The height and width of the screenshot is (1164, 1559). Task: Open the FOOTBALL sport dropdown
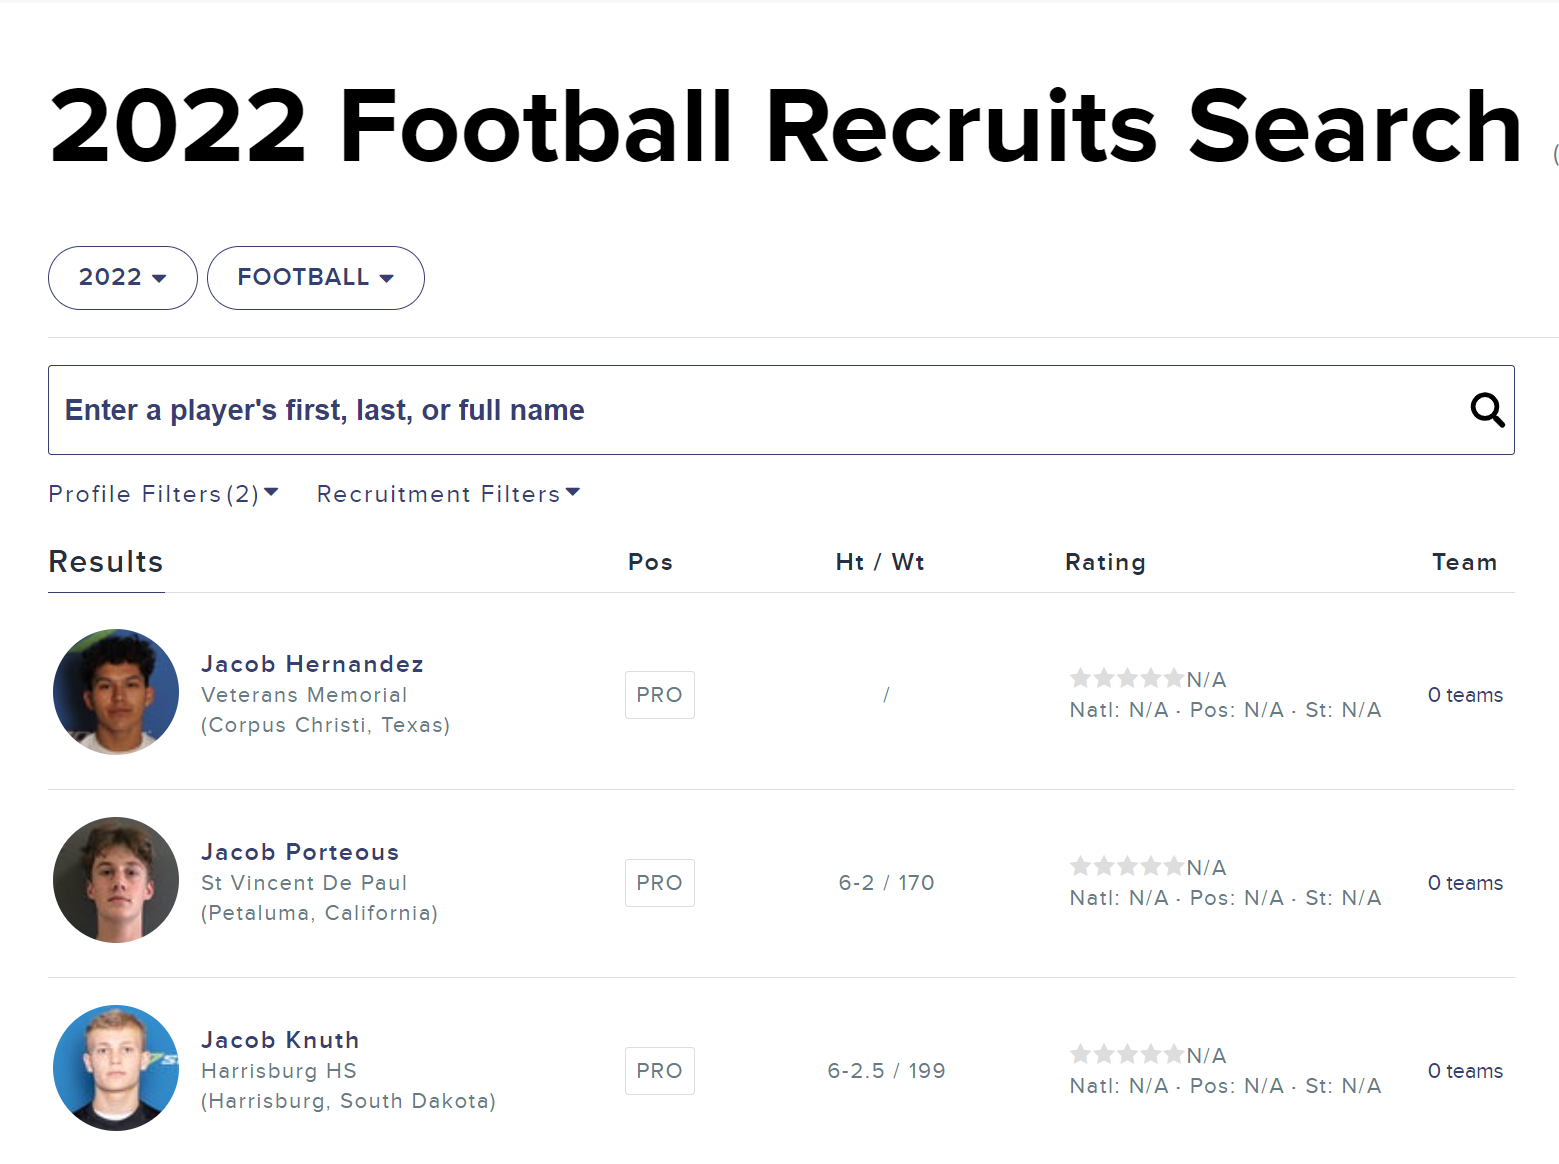(315, 278)
